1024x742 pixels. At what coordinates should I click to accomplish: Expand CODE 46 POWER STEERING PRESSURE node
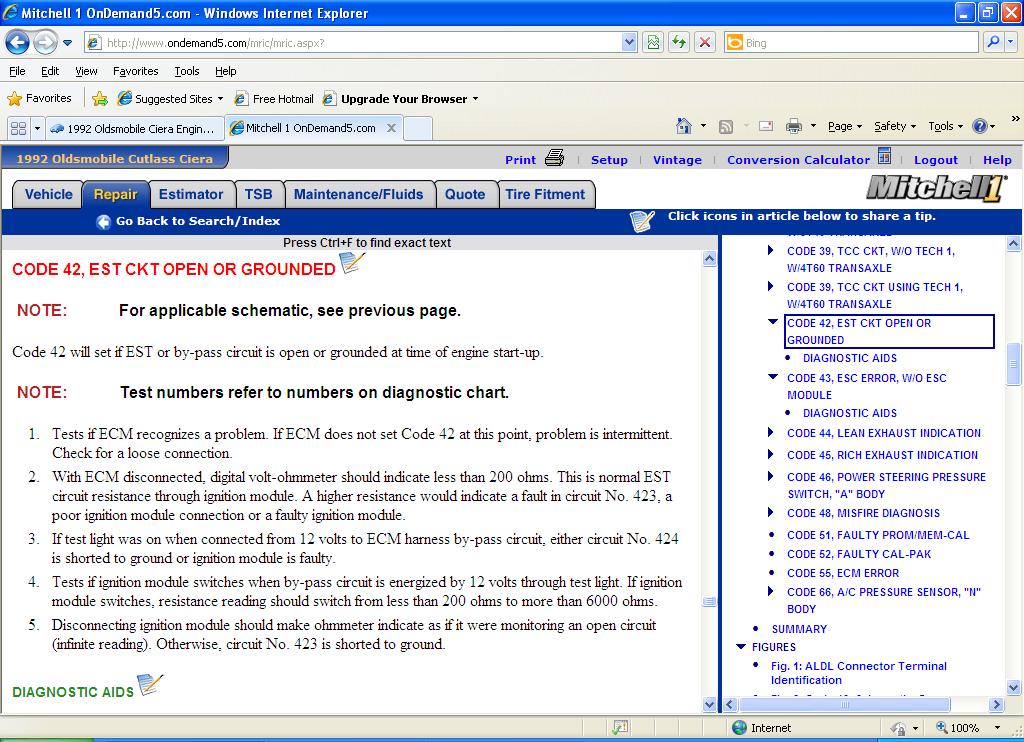pyautogui.click(x=771, y=476)
